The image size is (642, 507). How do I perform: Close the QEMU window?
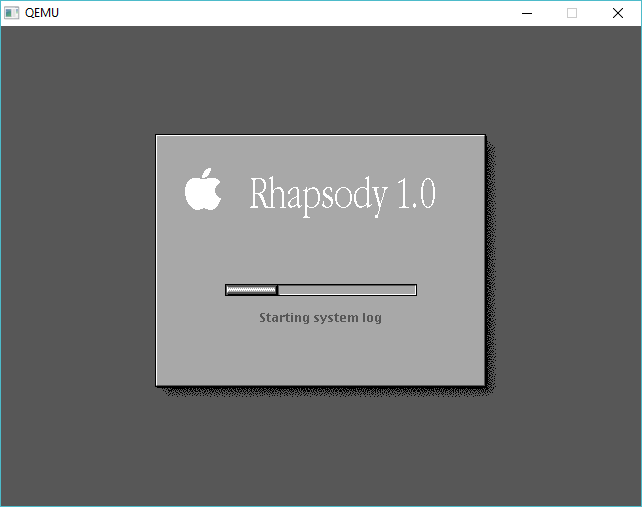618,13
